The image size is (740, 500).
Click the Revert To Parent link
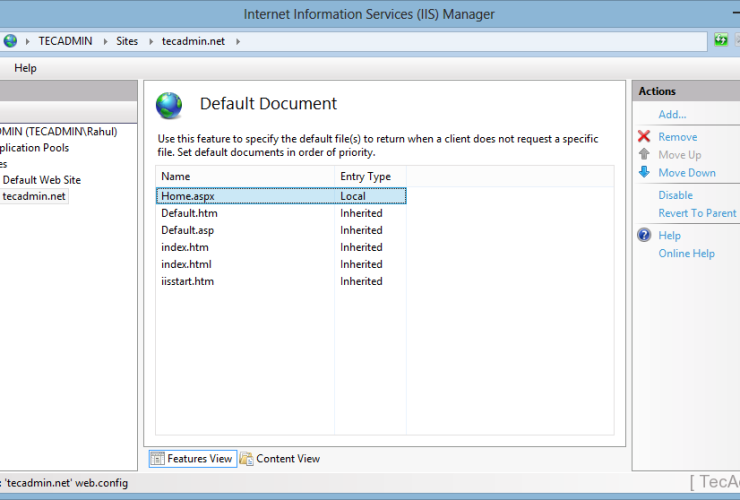(697, 213)
